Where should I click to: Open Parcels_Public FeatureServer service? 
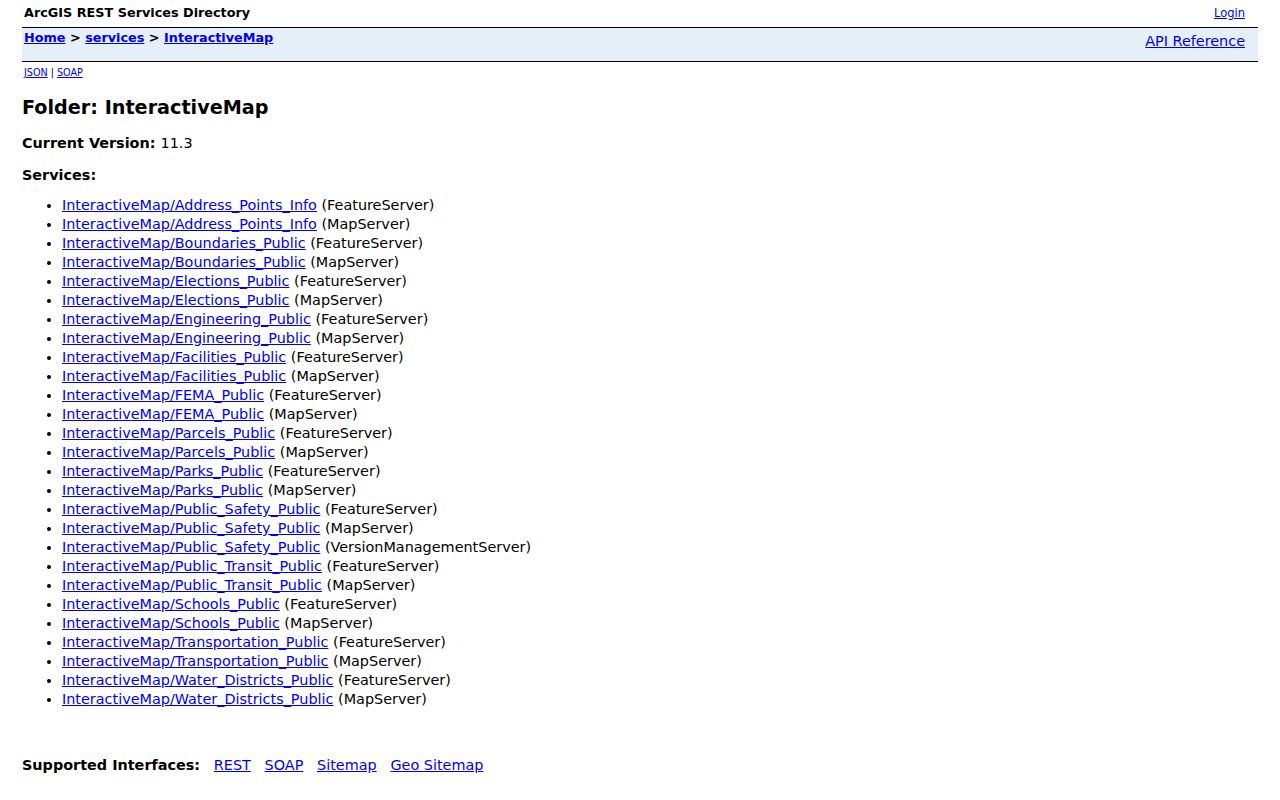click(x=168, y=433)
